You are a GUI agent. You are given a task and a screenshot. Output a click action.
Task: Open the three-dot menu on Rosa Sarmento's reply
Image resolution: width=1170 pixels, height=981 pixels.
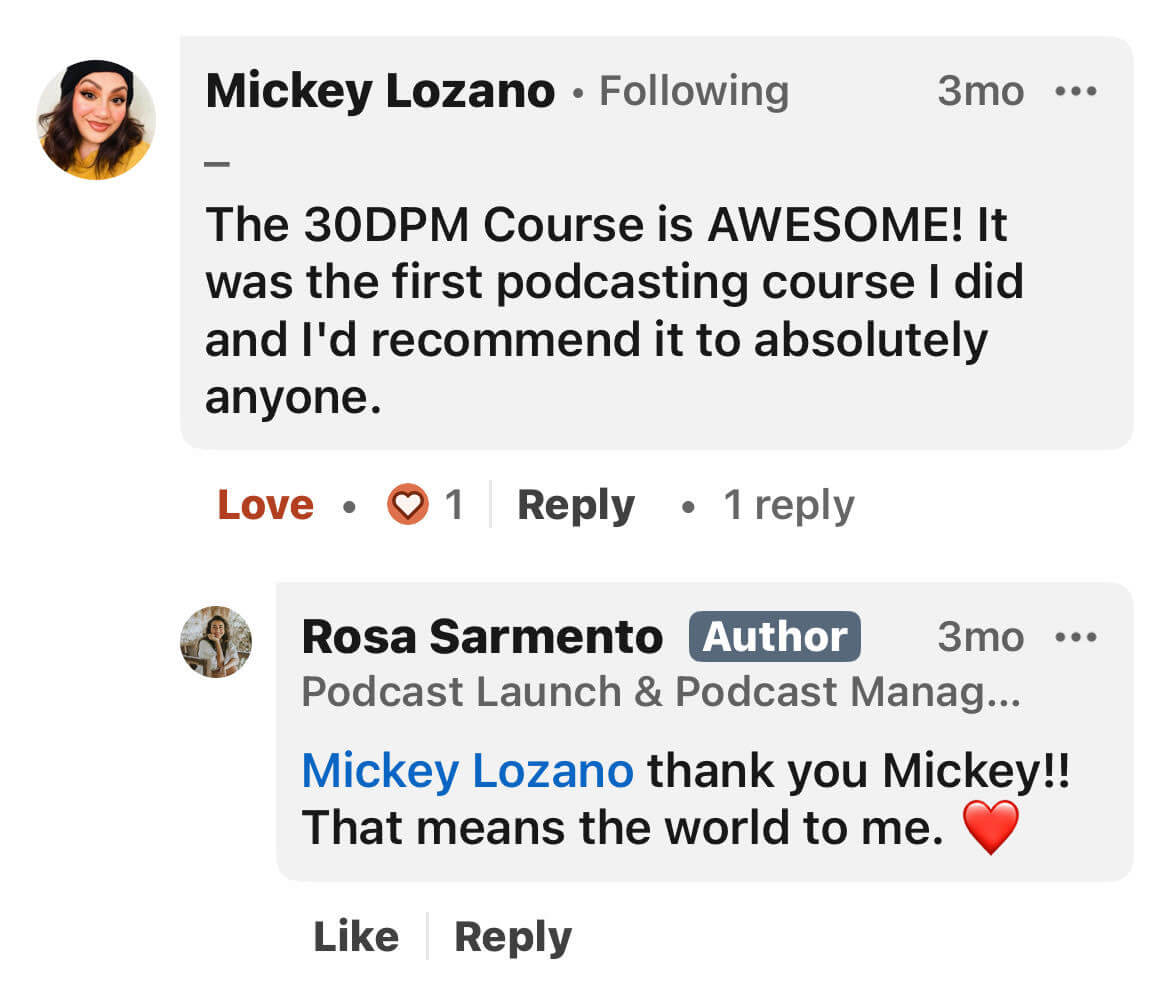click(x=1076, y=637)
